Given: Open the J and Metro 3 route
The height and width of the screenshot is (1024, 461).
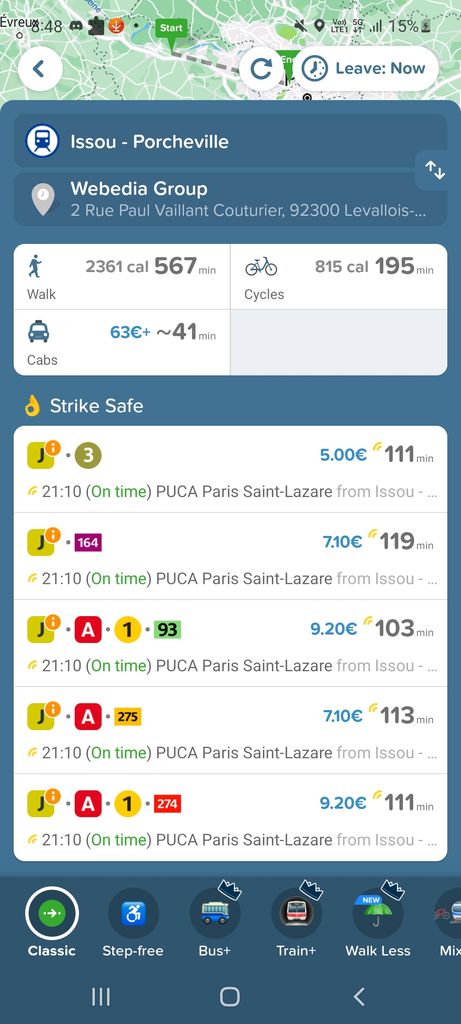Looking at the screenshot, I should 230,469.
